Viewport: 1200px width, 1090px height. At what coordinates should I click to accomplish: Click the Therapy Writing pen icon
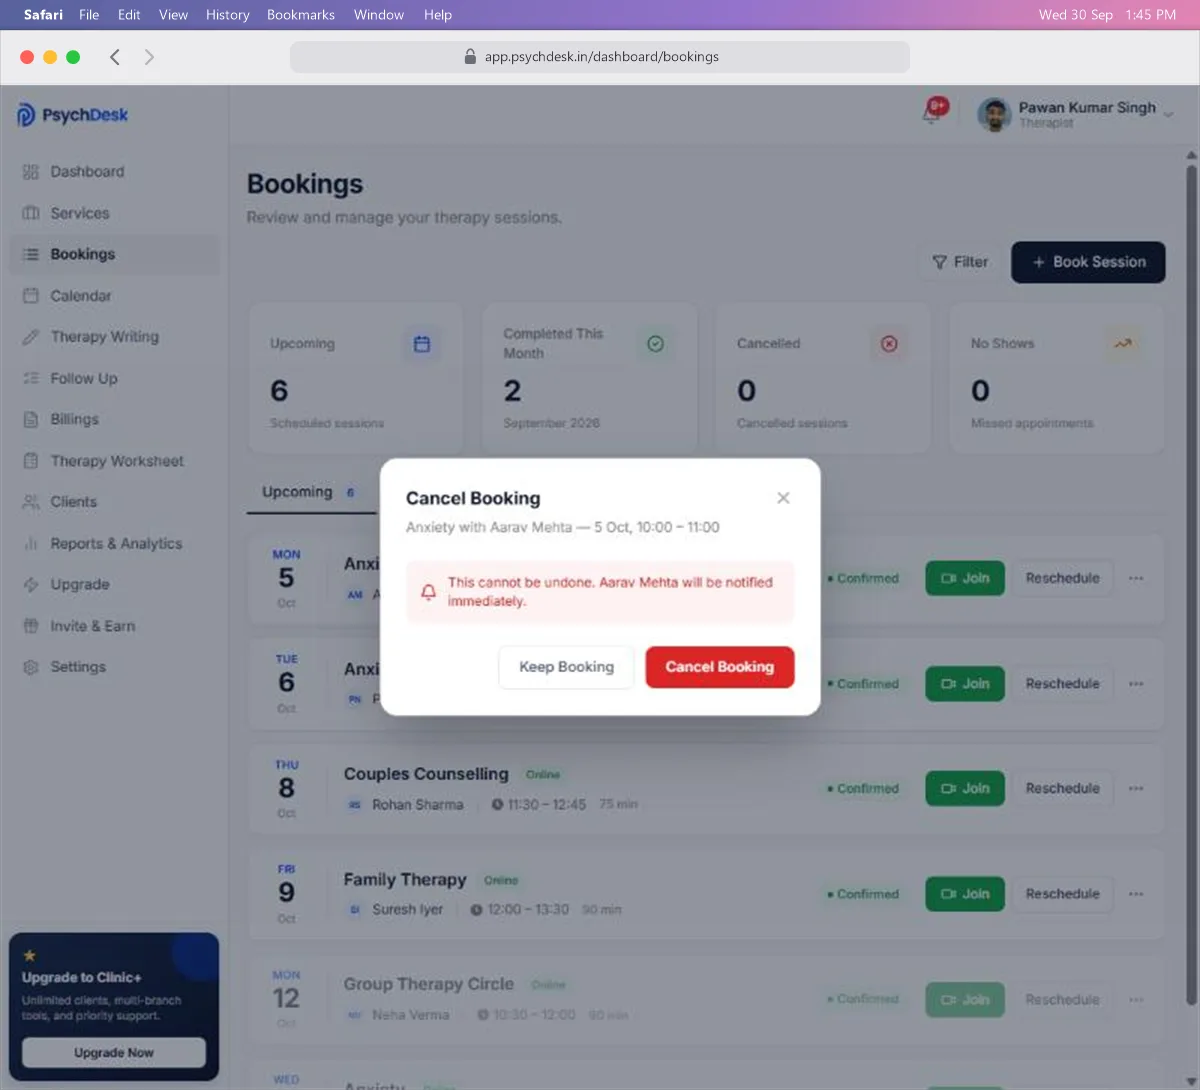pos(31,337)
